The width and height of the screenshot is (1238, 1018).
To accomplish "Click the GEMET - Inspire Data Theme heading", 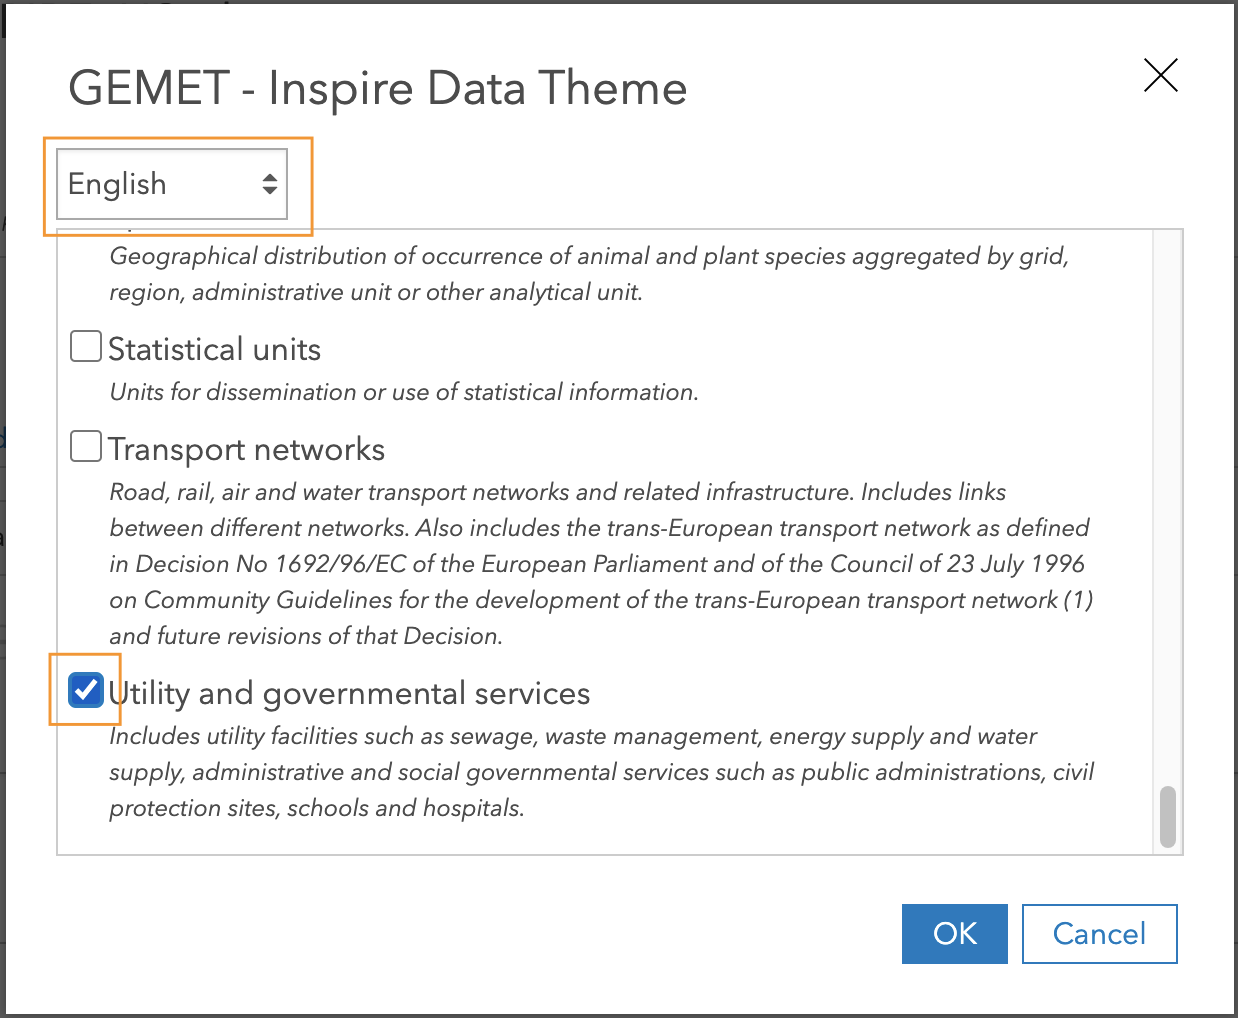I will coord(377,88).
